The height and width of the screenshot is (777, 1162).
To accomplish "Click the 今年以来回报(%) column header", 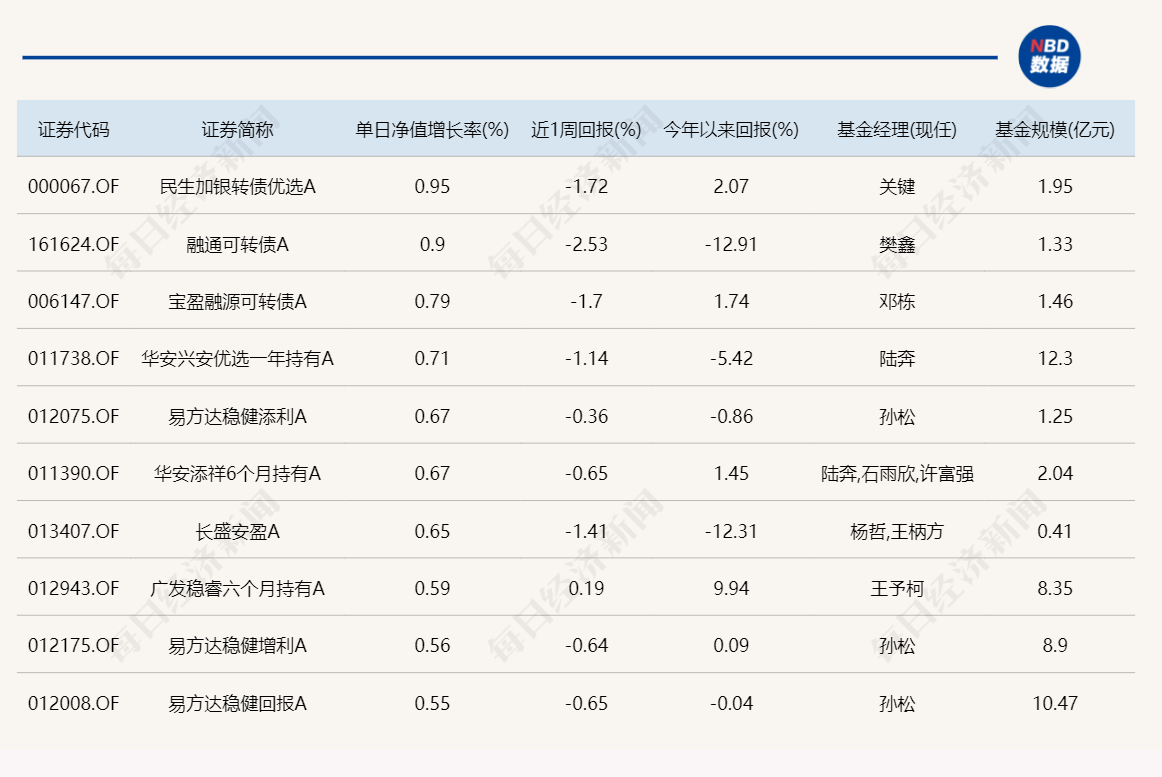I will coord(731,130).
